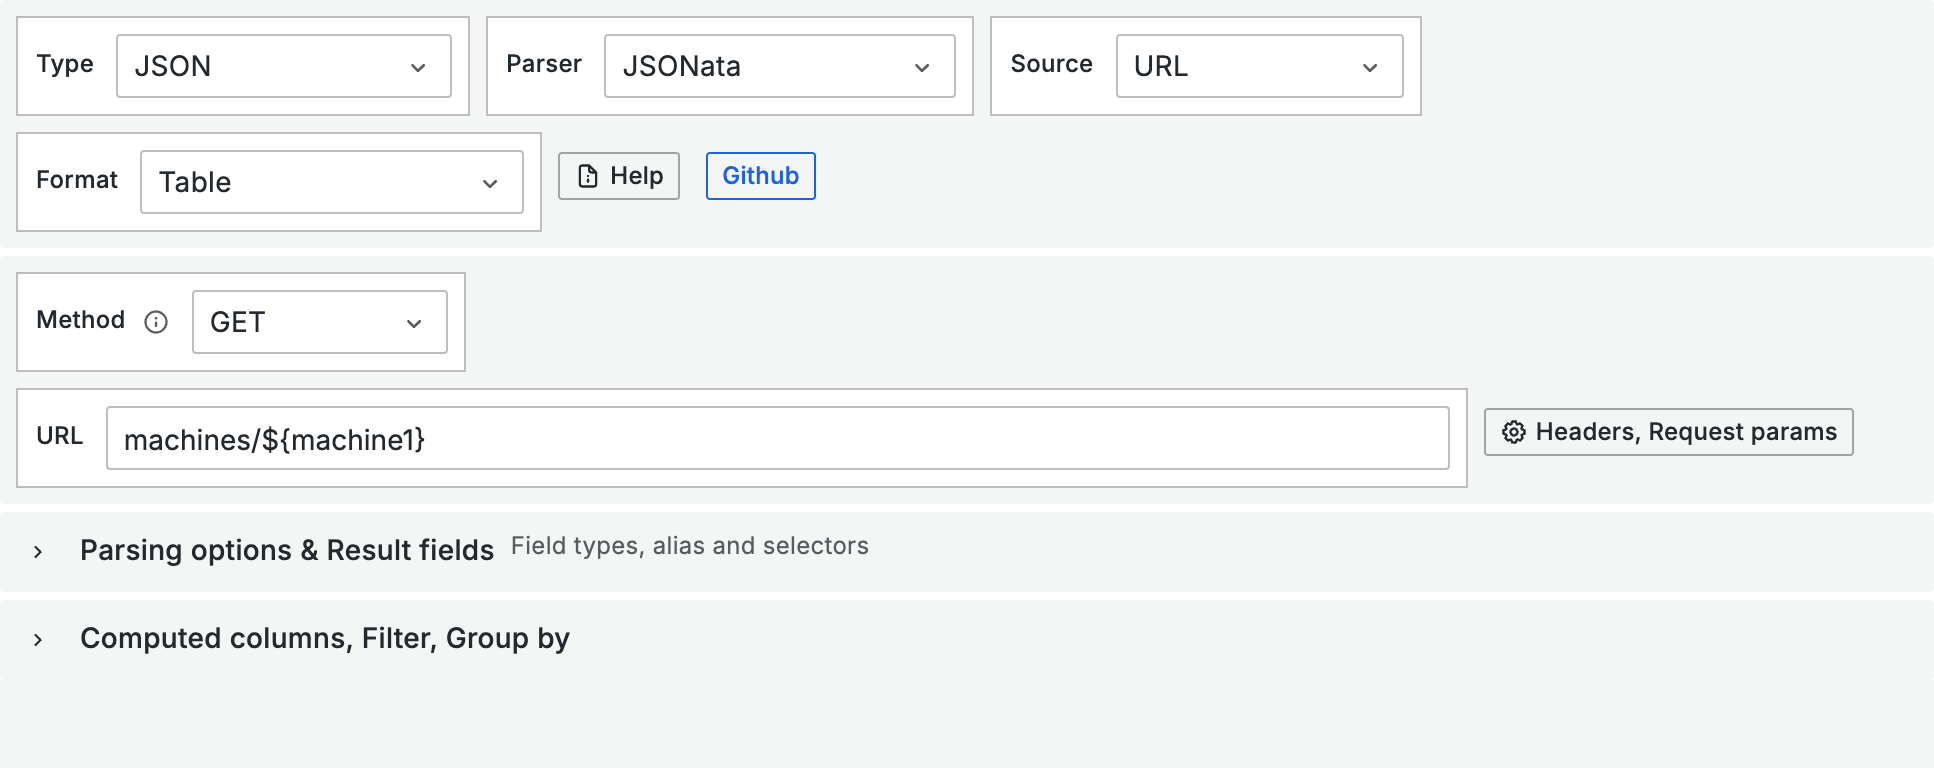The height and width of the screenshot is (768, 1934).
Task: Click the chevron arrow in Source dropdown
Action: (x=1370, y=67)
